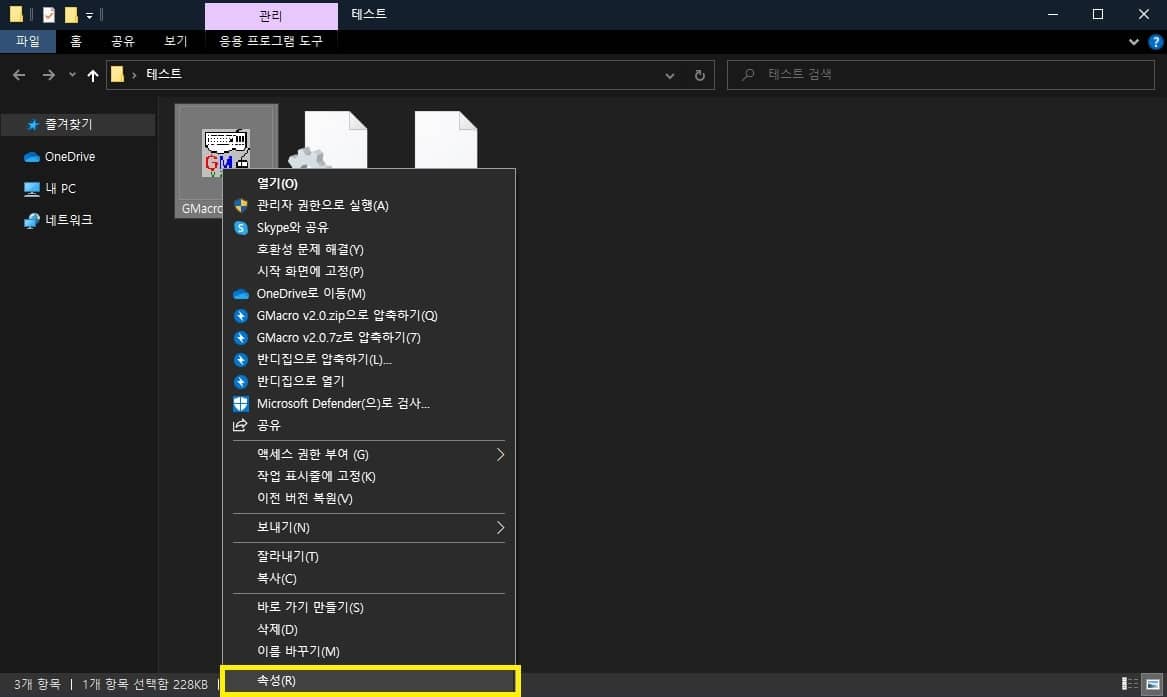Switch to large icons view in status bar
The width and height of the screenshot is (1167, 697).
tap(1151, 684)
